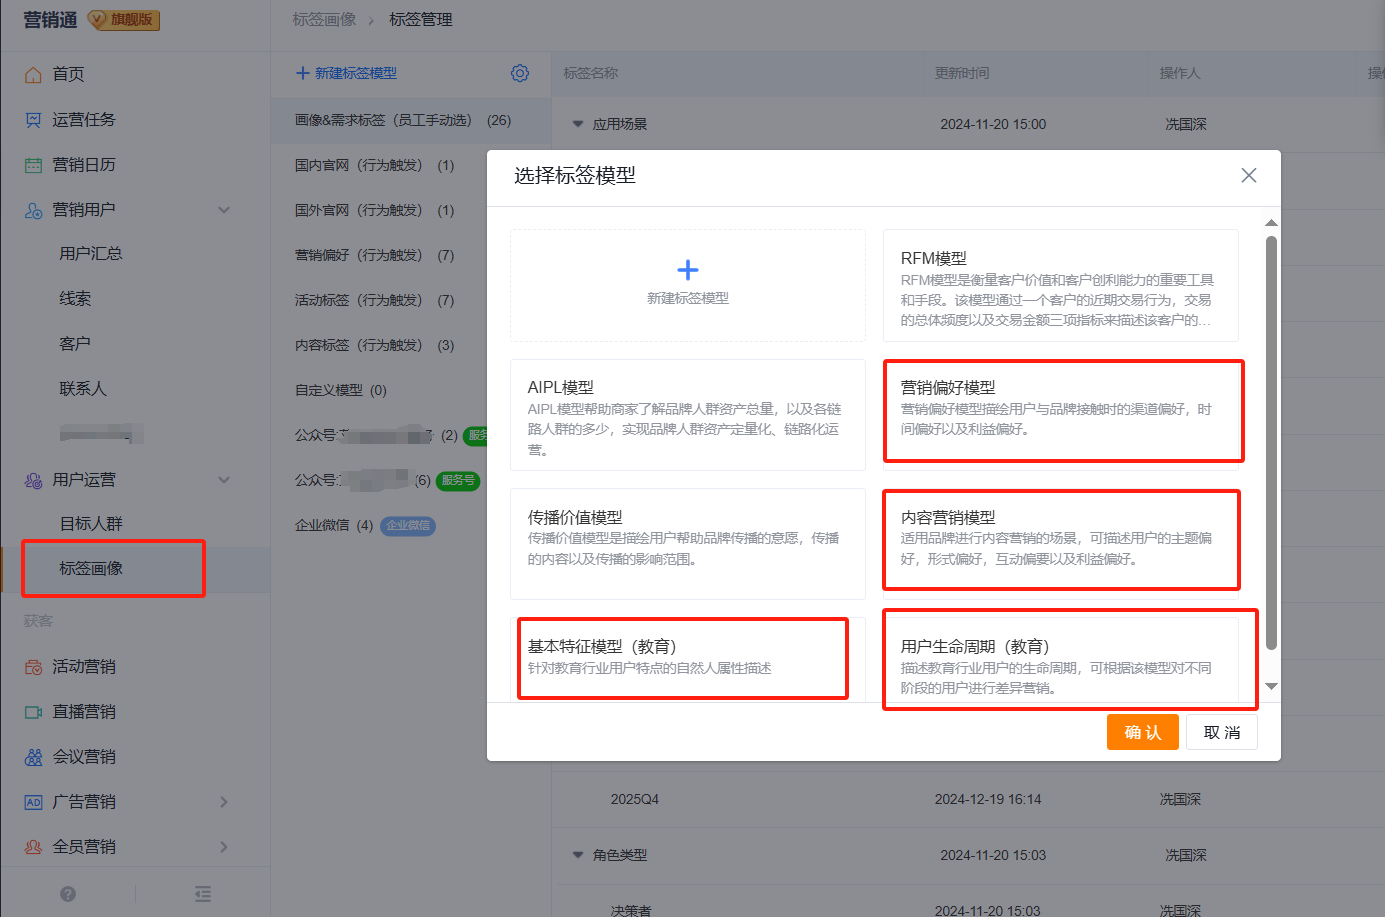The height and width of the screenshot is (917, 1385).
Task: Collapse the 营销用户 submenu chevron
Action: click(x=224, y=210)
